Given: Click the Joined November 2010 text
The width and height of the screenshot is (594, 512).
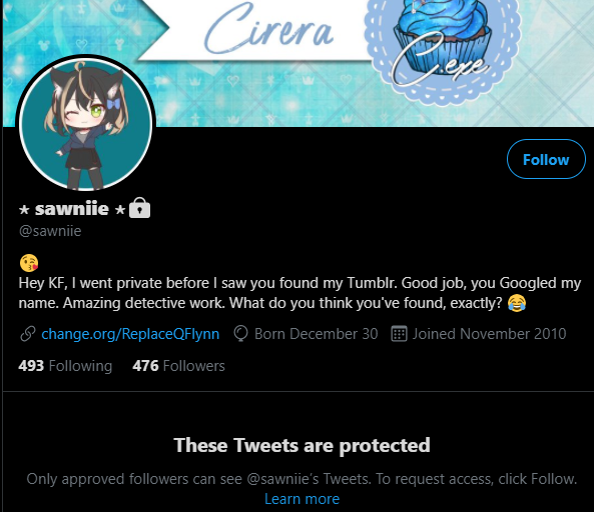Looking at the screenshot, I should click(489, 334).
